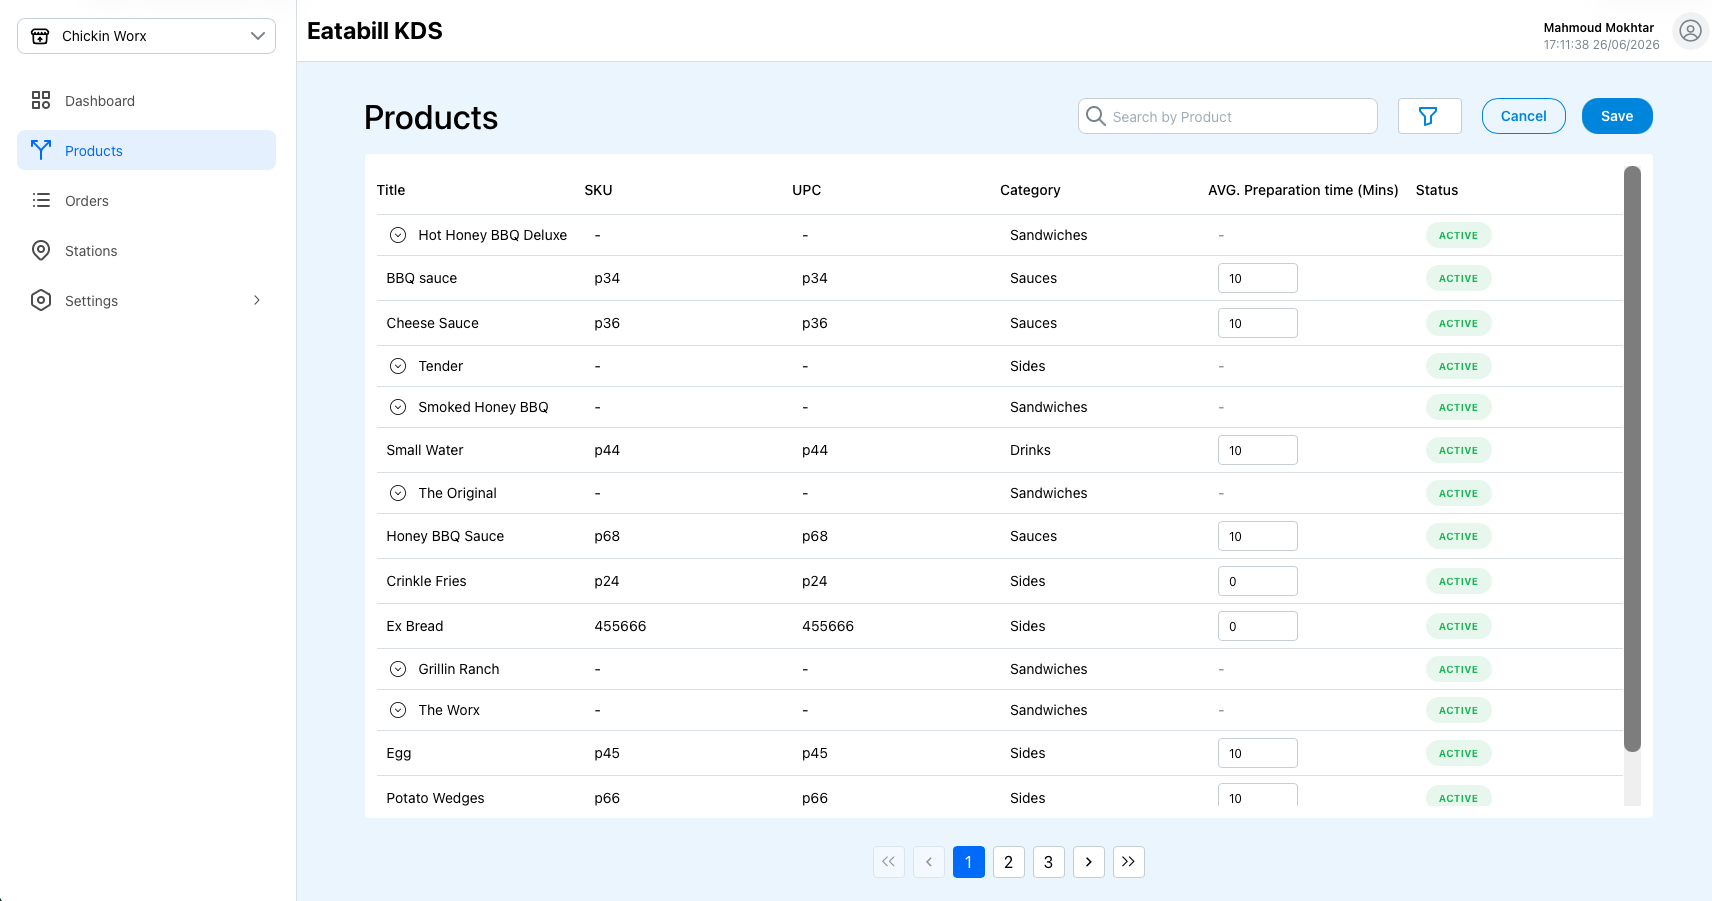Go to the Dashboard menu item
This screenshot has width=1712, height=901.
coord(146,100)
